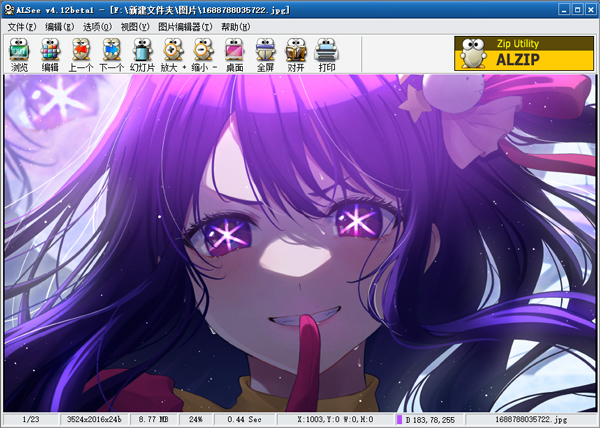Open the Edit (编辑) toolbar tool
The width and height of the screenshot is (600, 428).
(50, 53)
